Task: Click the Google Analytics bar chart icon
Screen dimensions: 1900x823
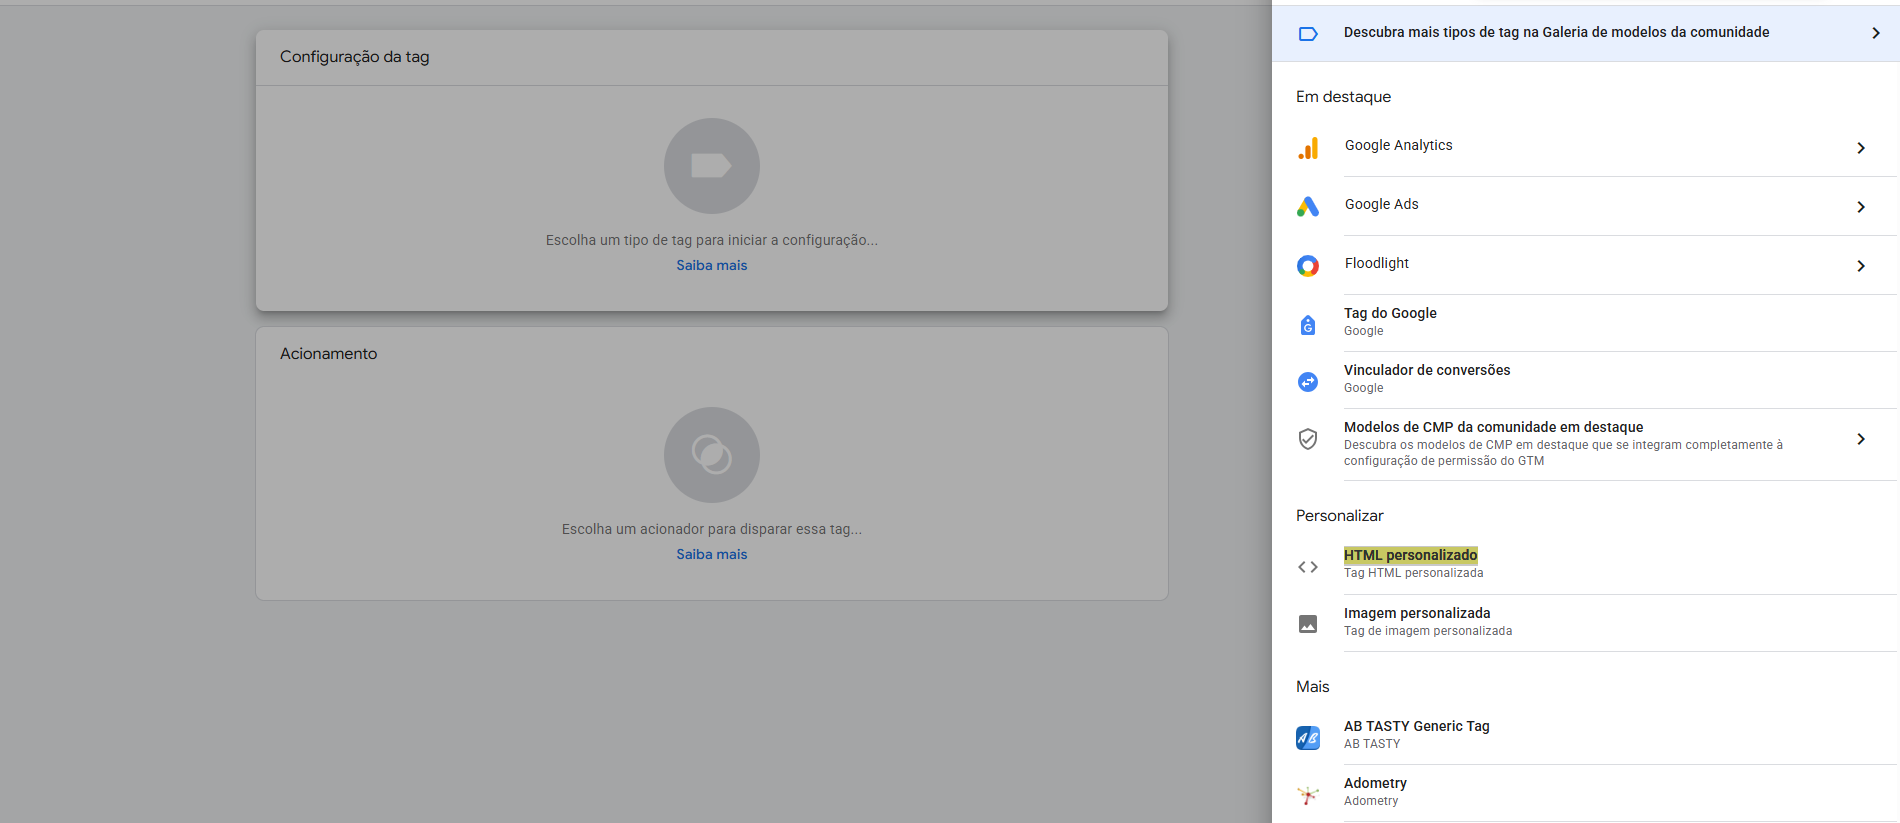Action: [x=1308, y=148]
